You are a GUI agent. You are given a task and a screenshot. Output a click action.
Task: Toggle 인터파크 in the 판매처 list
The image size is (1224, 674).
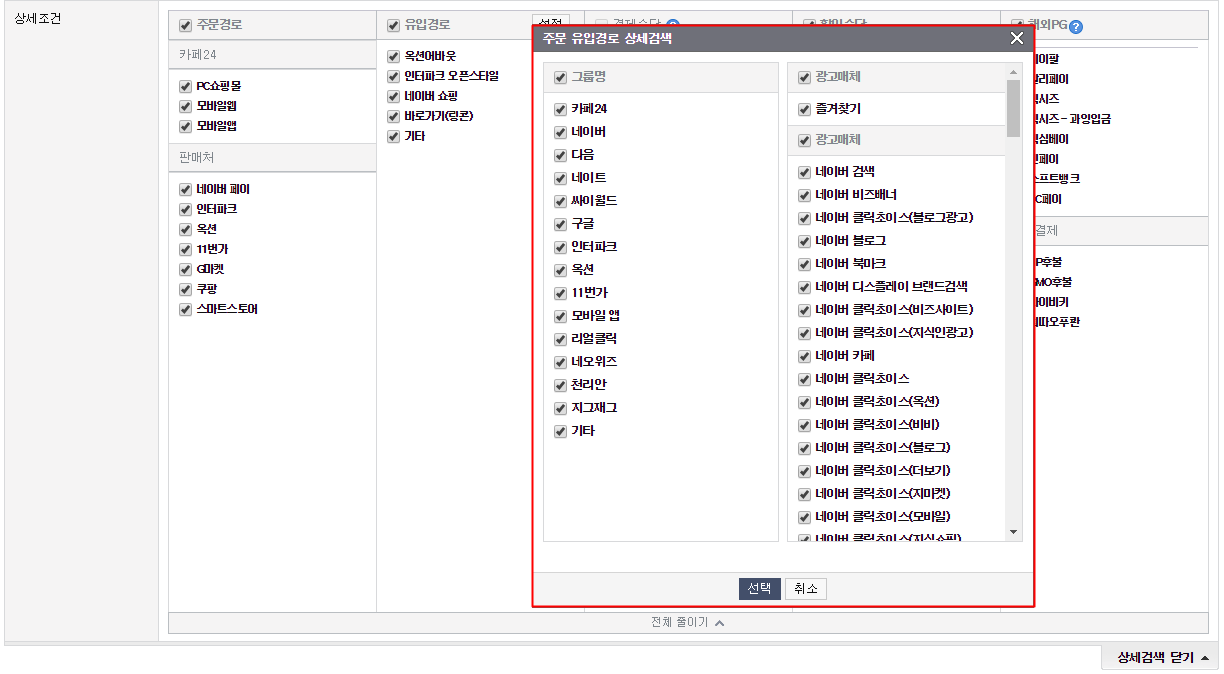point(185,209)
